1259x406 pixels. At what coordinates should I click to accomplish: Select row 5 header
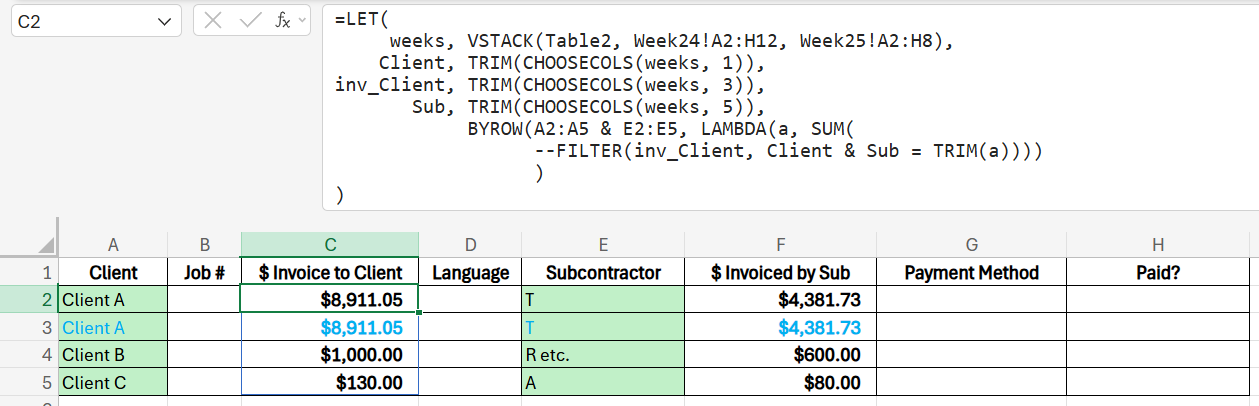(x=29, y=382)
